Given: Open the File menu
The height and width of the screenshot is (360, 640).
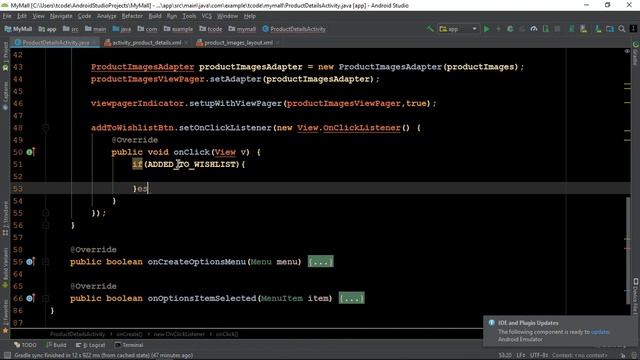Looking at the screenshot, I should 7,16.
